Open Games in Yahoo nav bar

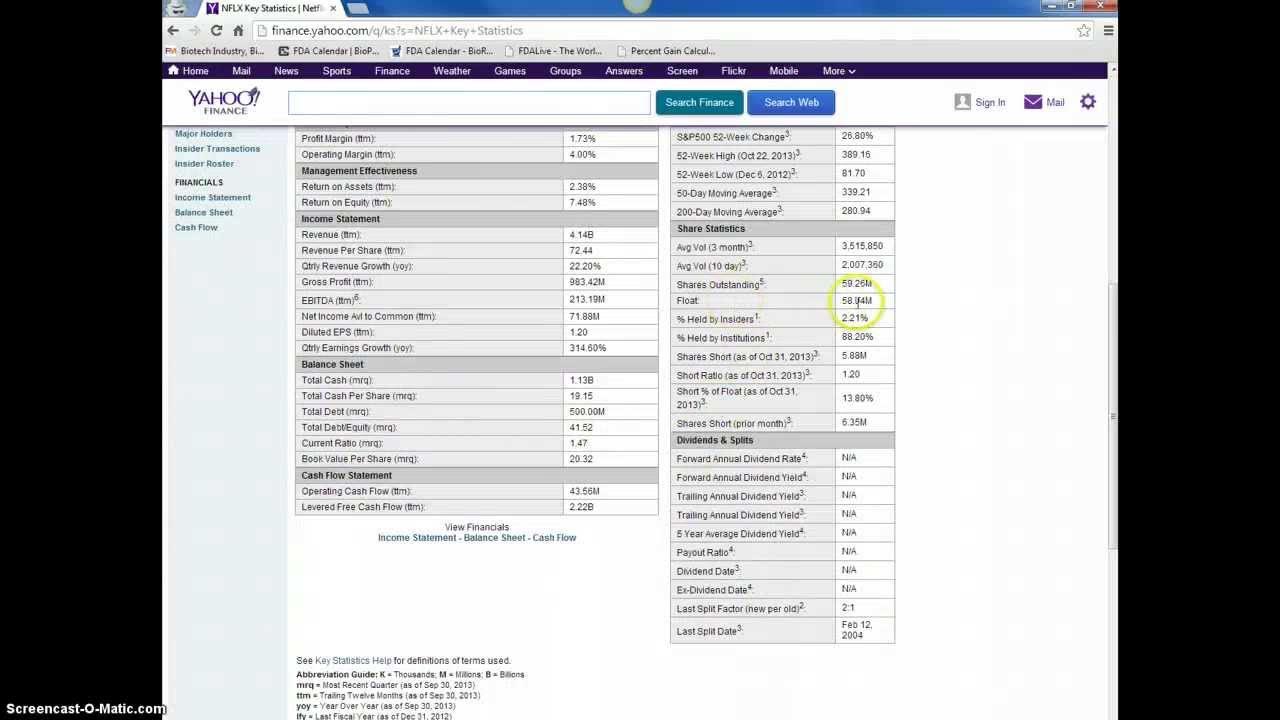[x=510, y=71]
